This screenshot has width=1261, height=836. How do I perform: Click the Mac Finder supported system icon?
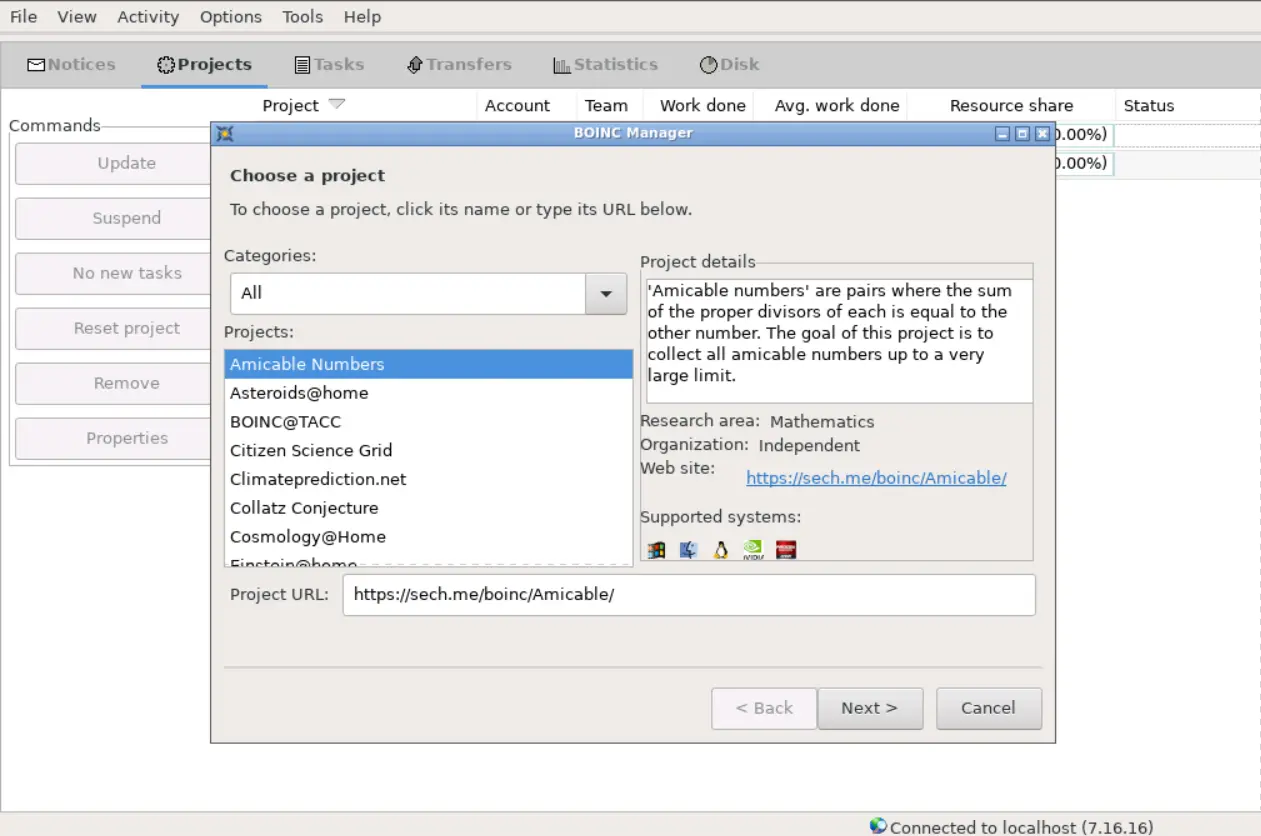pos(688,549)
